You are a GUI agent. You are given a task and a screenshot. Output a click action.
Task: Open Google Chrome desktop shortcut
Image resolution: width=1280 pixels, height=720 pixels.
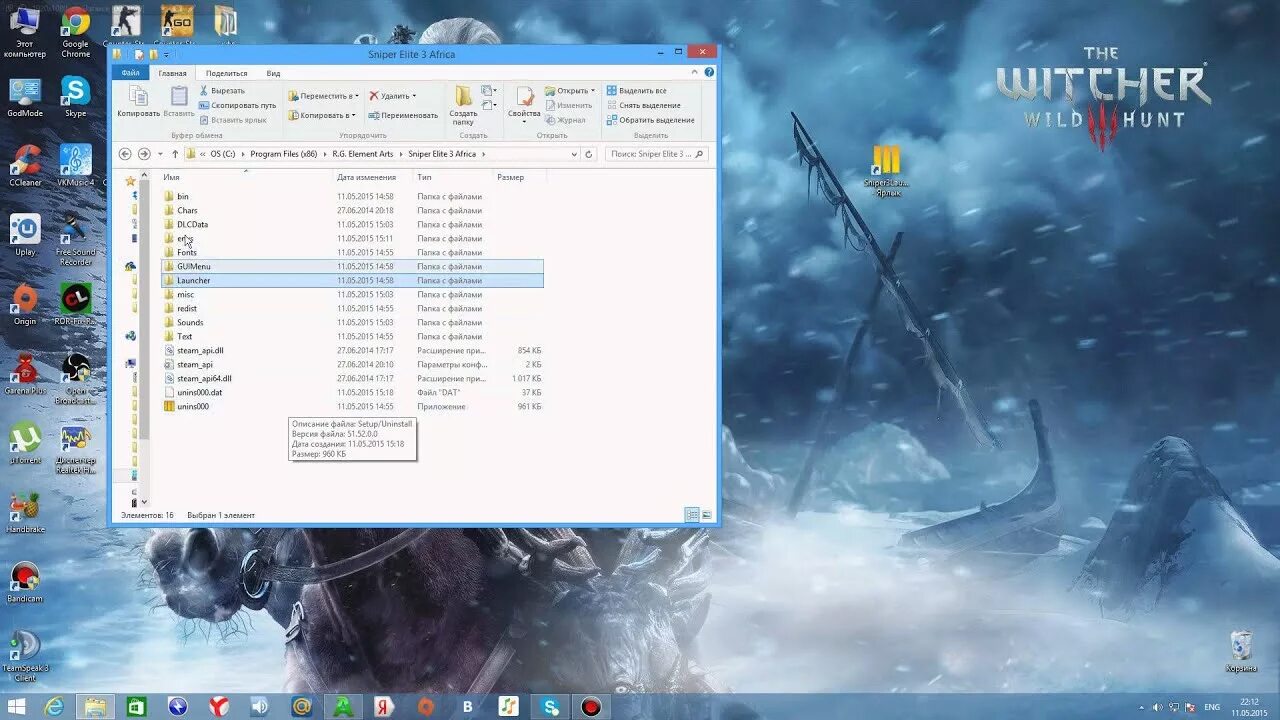point(75,33)
